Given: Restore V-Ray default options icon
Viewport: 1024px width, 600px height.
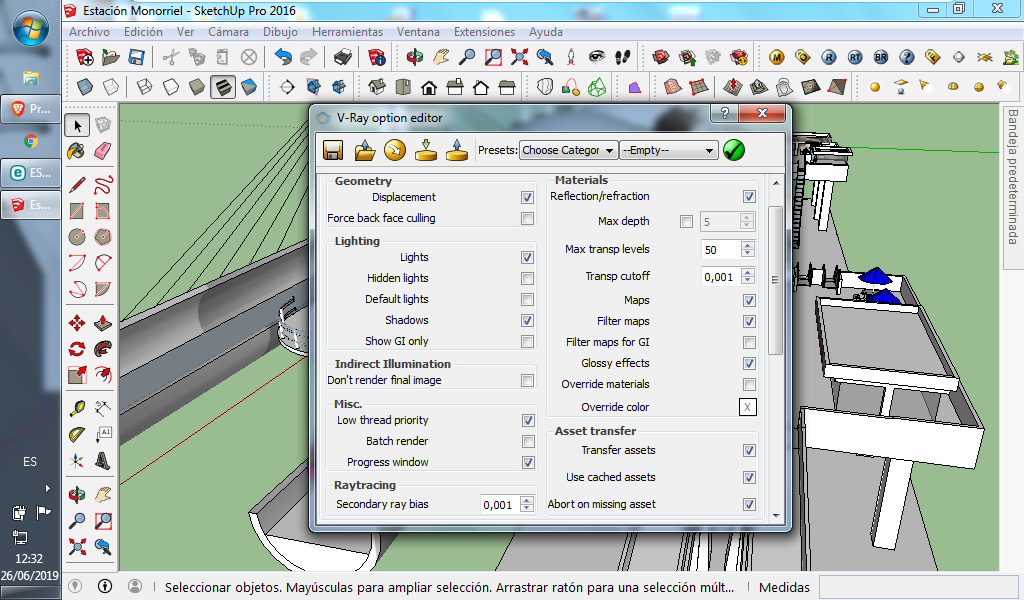Looking at the screenshot, I should pos(395,150).
